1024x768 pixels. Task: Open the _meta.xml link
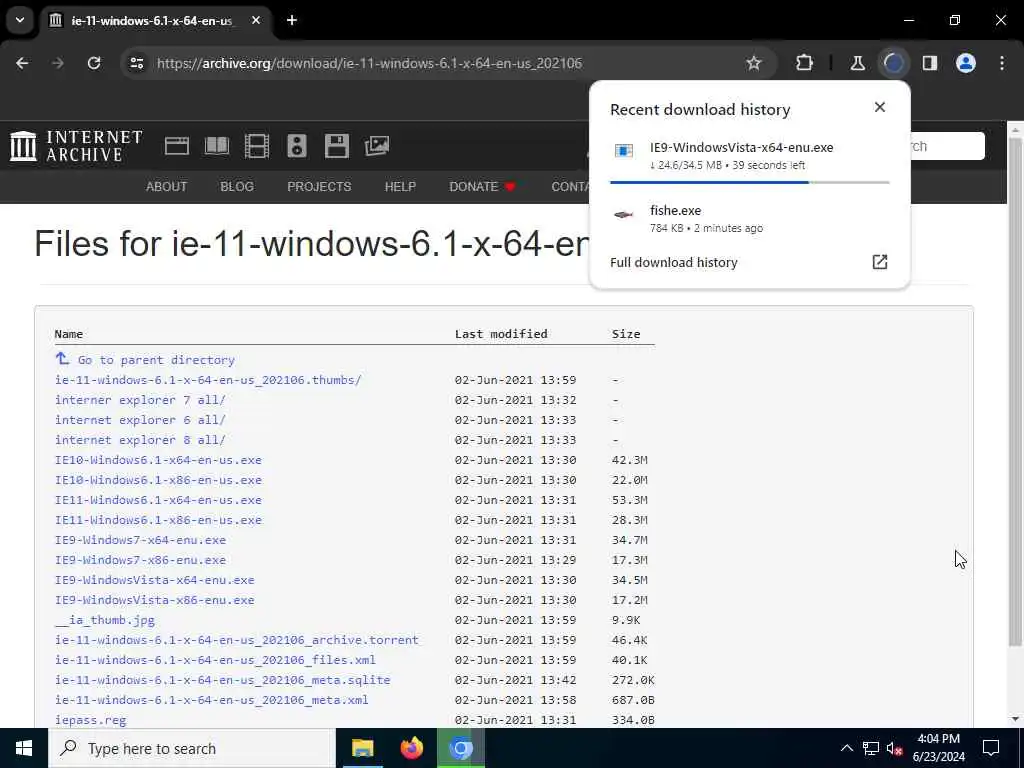coord(212,700)
